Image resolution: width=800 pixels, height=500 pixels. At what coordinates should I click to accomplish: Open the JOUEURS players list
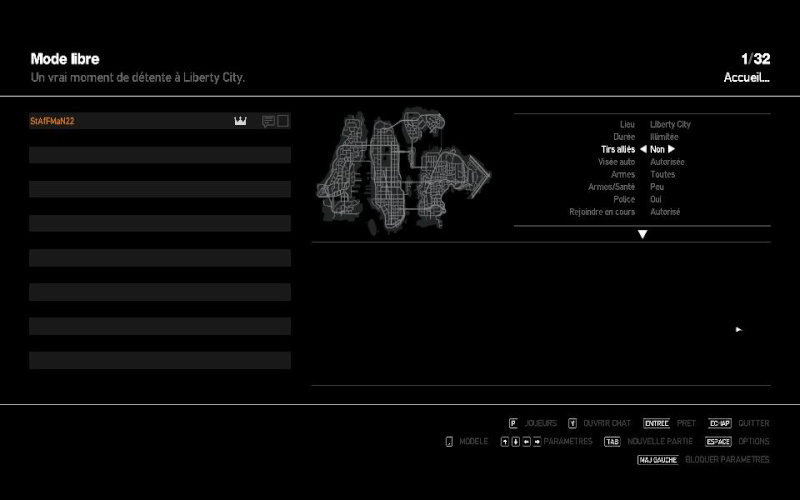point(541,423)
